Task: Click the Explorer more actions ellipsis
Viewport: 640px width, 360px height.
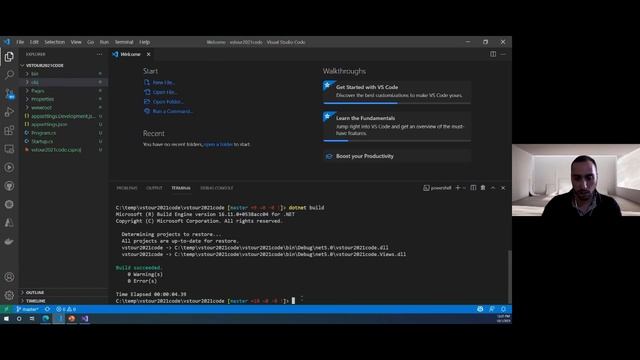Action: click(99, 54)
